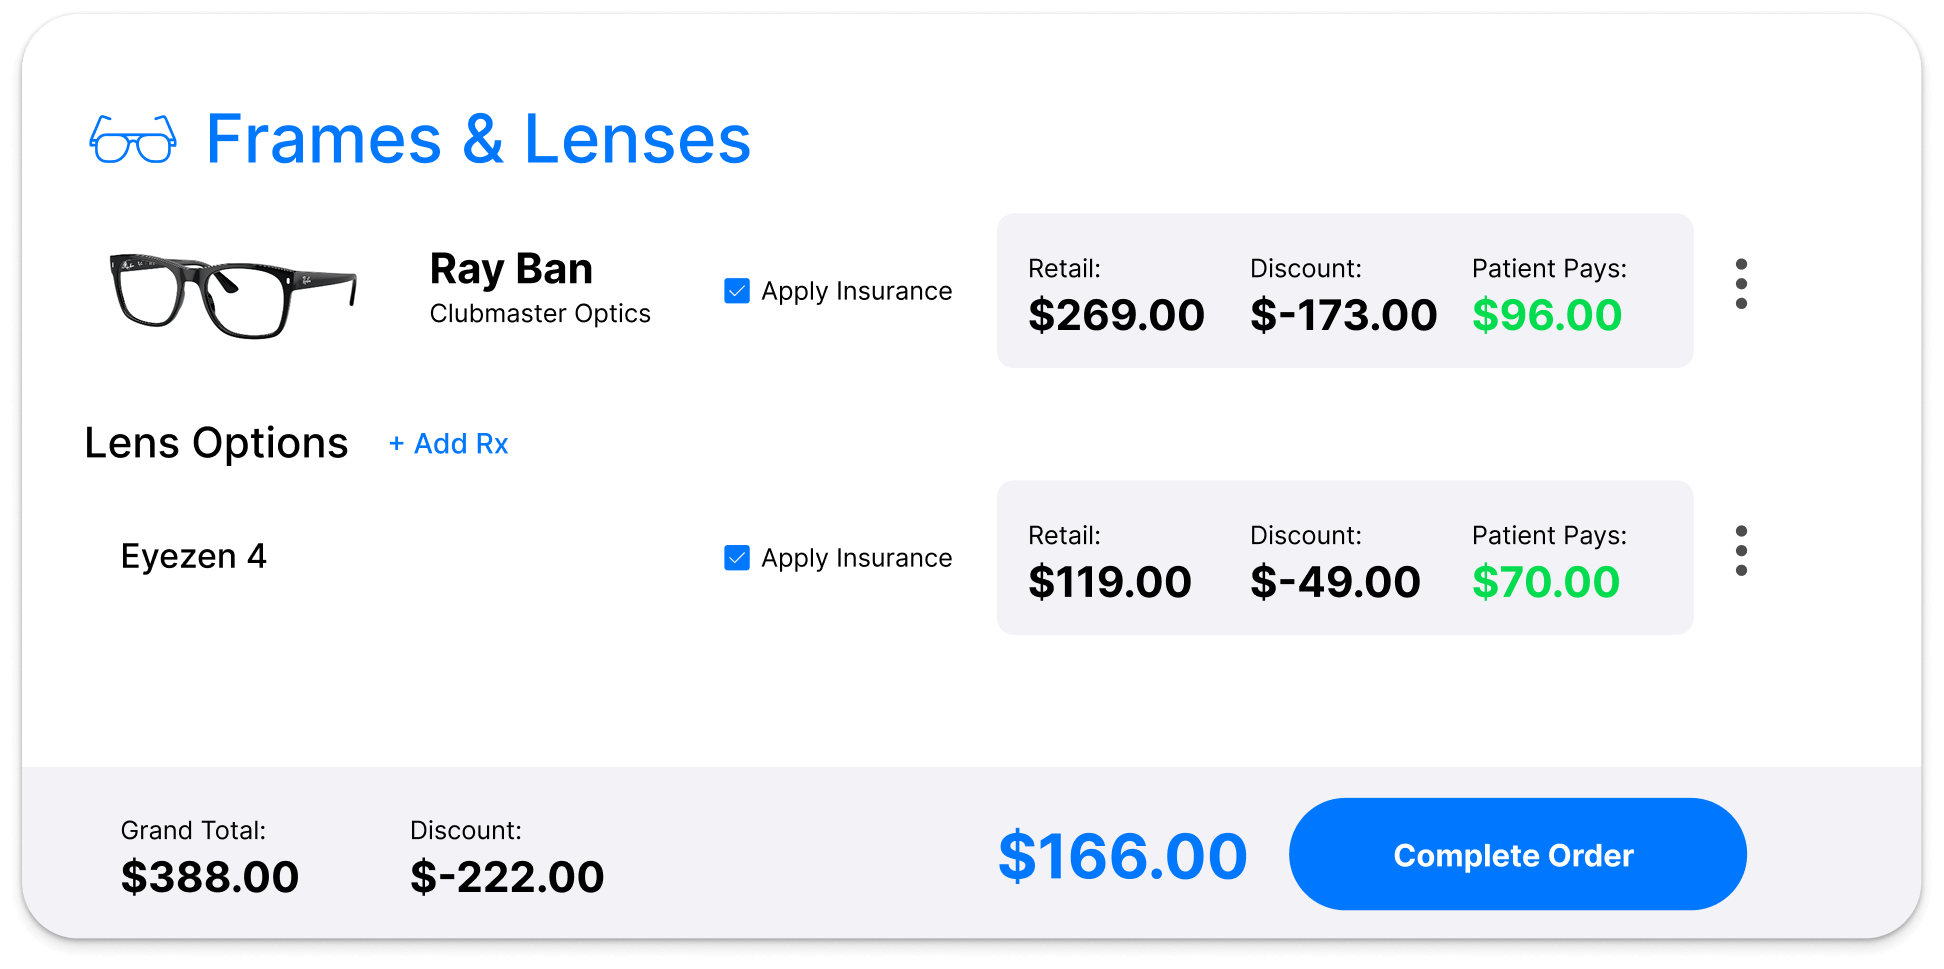Click the eyeglasses icon beside Frames & Lenses
The height and width of the screenshot is (969, 1944).
point(133,139)
